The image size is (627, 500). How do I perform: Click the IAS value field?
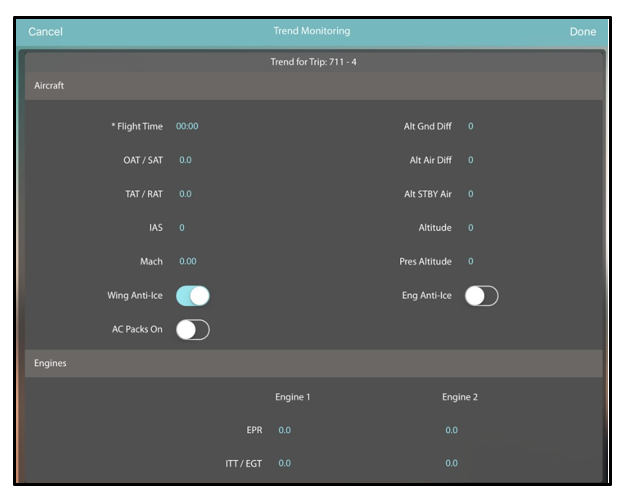coord(182,228)
